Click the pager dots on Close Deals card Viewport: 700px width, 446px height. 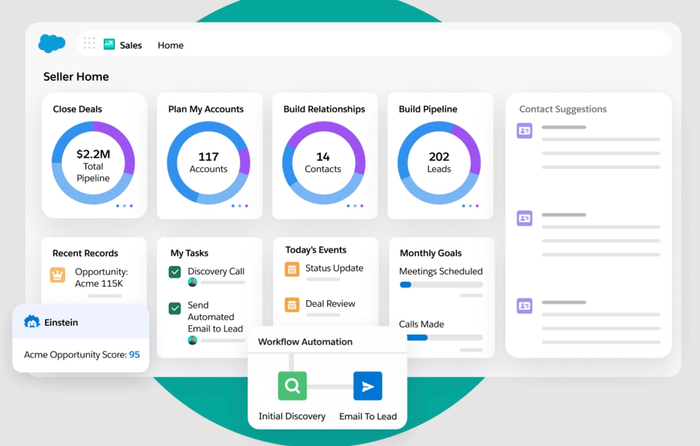coord(125,206)
